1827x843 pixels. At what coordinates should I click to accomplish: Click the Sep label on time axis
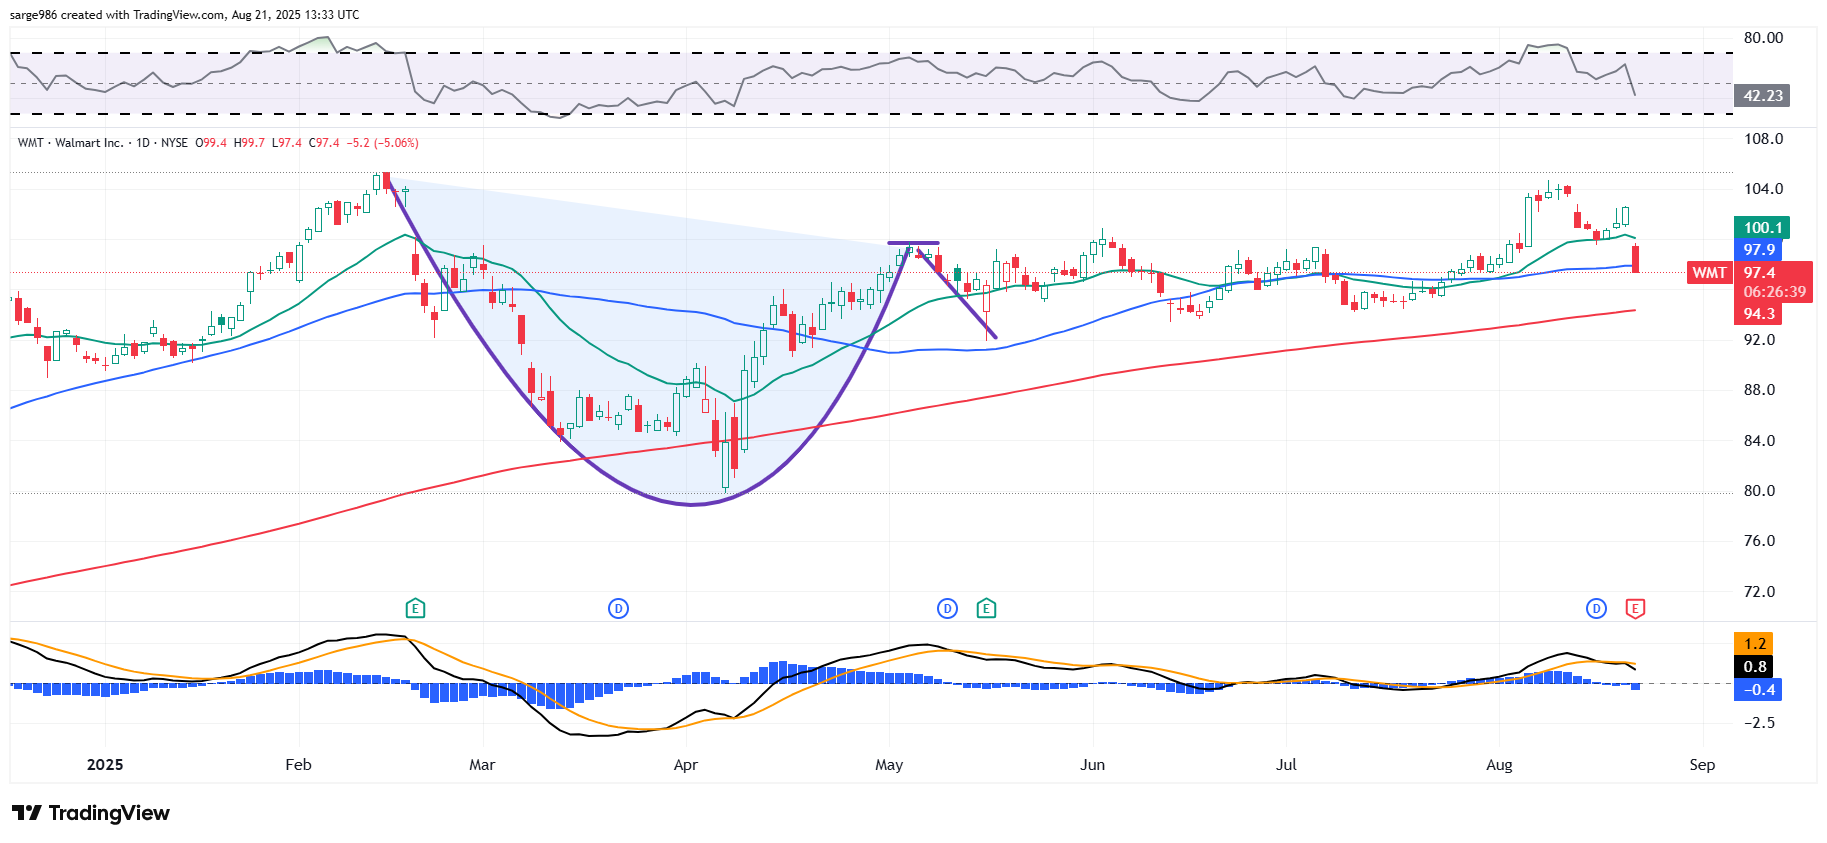click(1701, 765)
